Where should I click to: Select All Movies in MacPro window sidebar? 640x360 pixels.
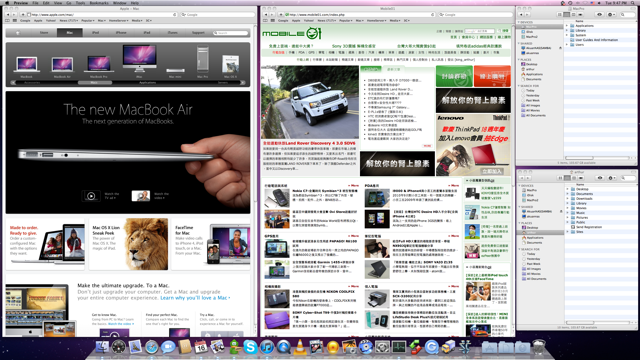pyautogui.click(x=532, y=110)
